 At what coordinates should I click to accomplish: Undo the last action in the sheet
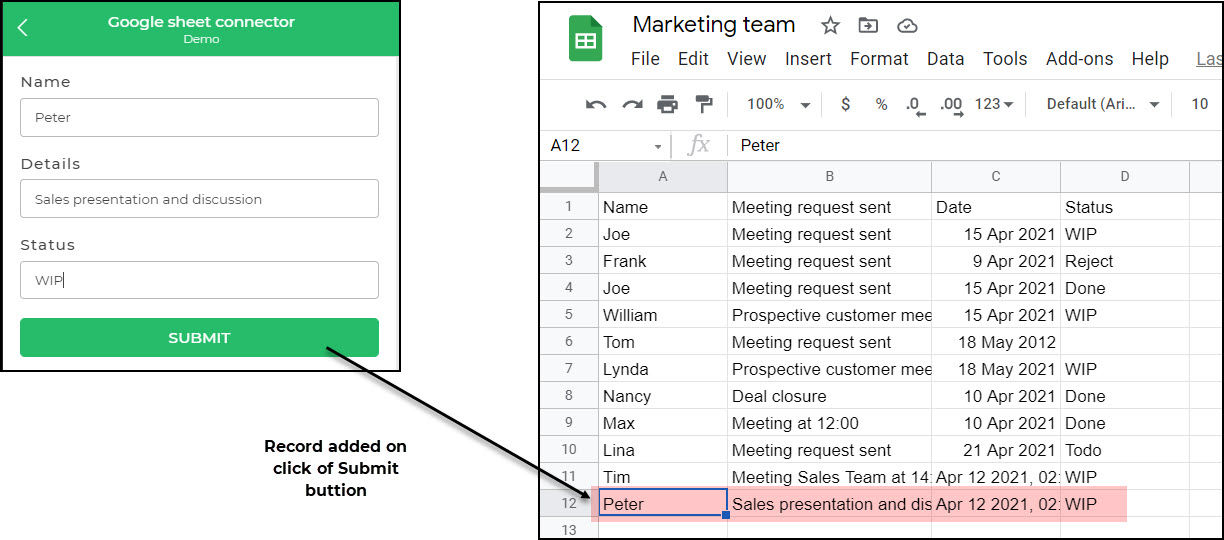coord(596,104)
